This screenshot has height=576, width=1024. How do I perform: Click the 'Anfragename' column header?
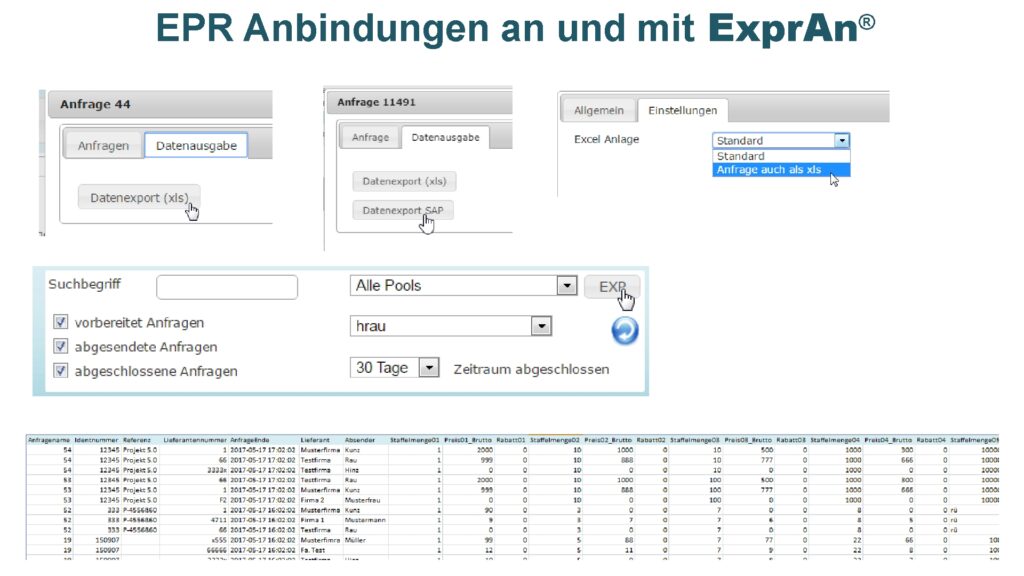pyautogui.click(x=49, y=440)
